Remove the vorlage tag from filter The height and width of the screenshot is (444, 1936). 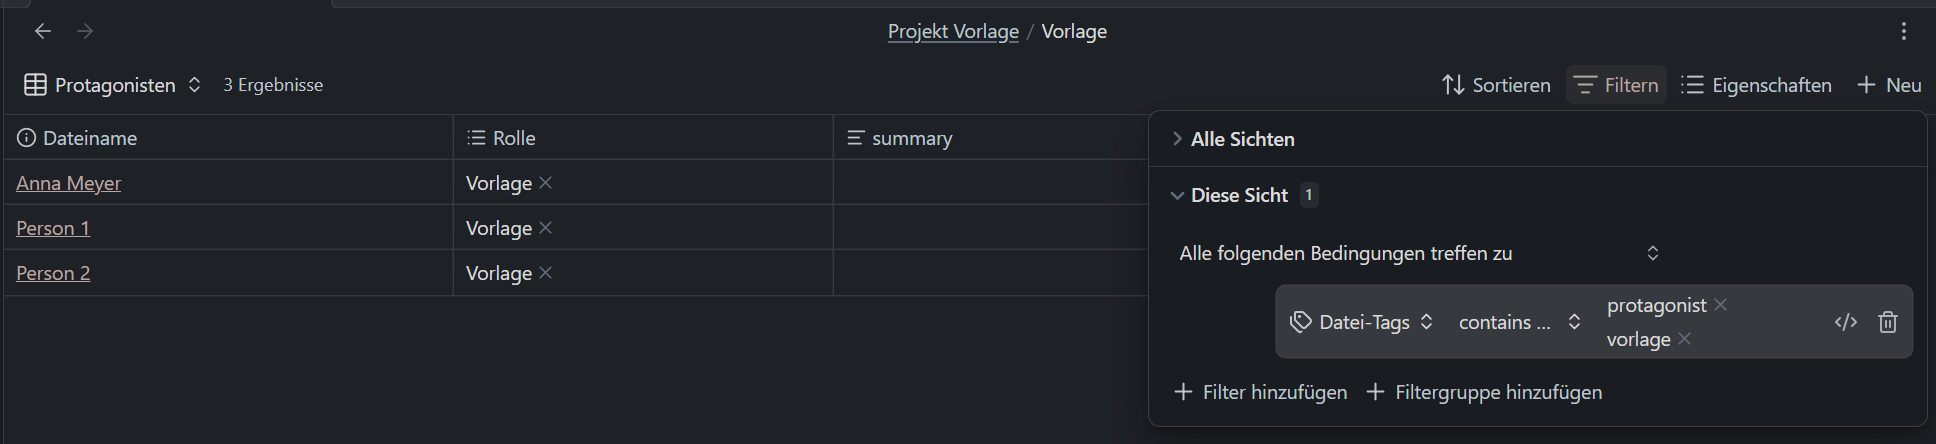coord(1685,339)
